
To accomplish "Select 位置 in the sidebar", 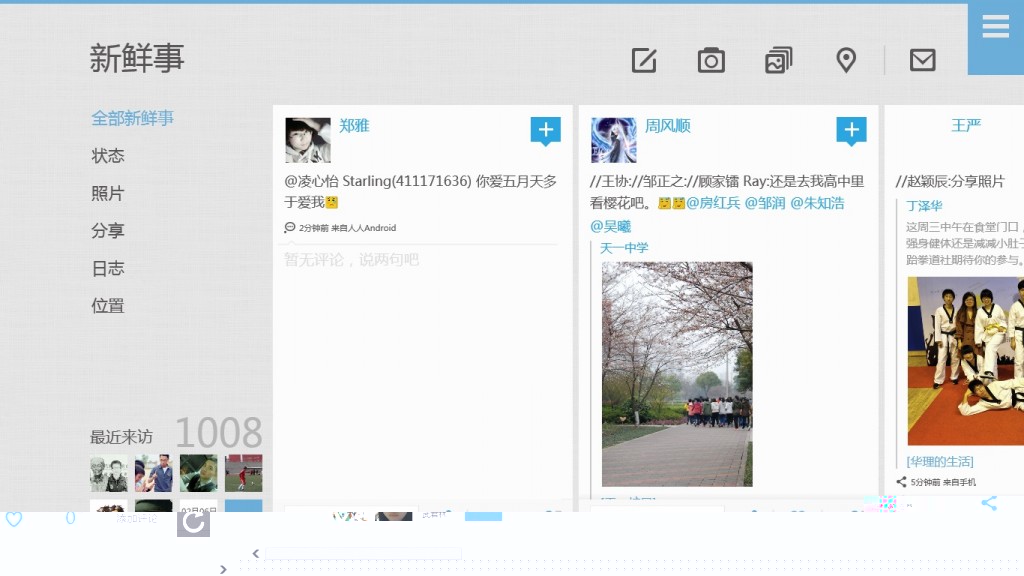I will pyautogui.click(x=108, y=306).
